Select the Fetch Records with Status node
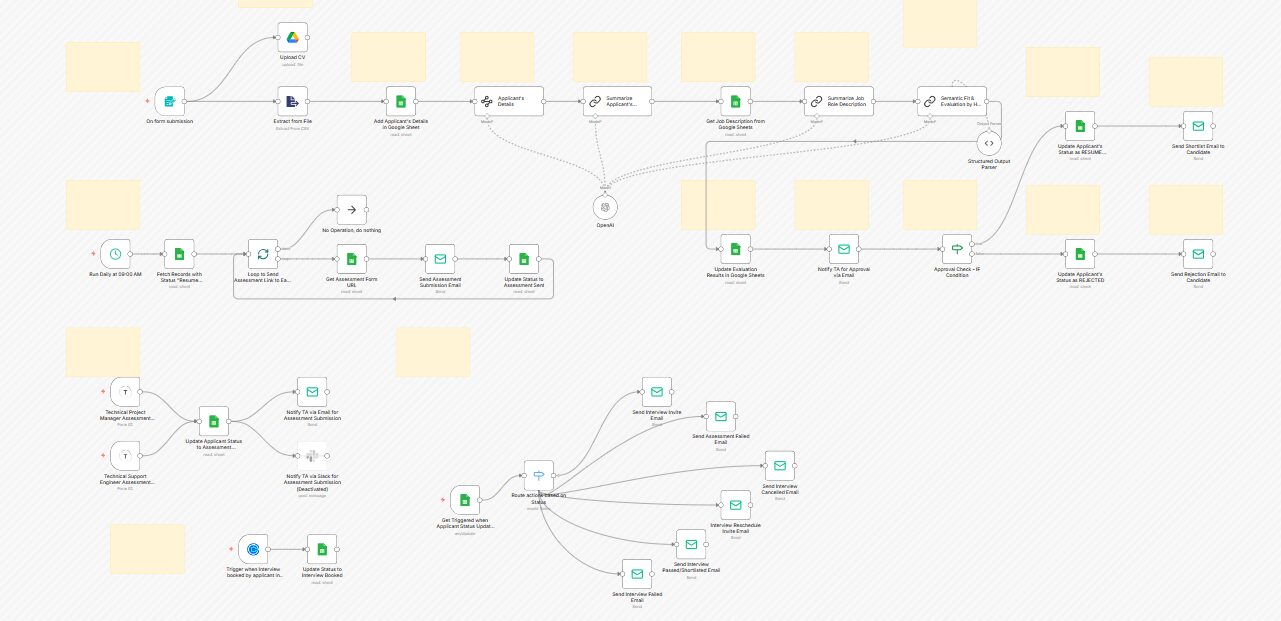The height and width of the screenshot is (621, 1281). point(178,254)
